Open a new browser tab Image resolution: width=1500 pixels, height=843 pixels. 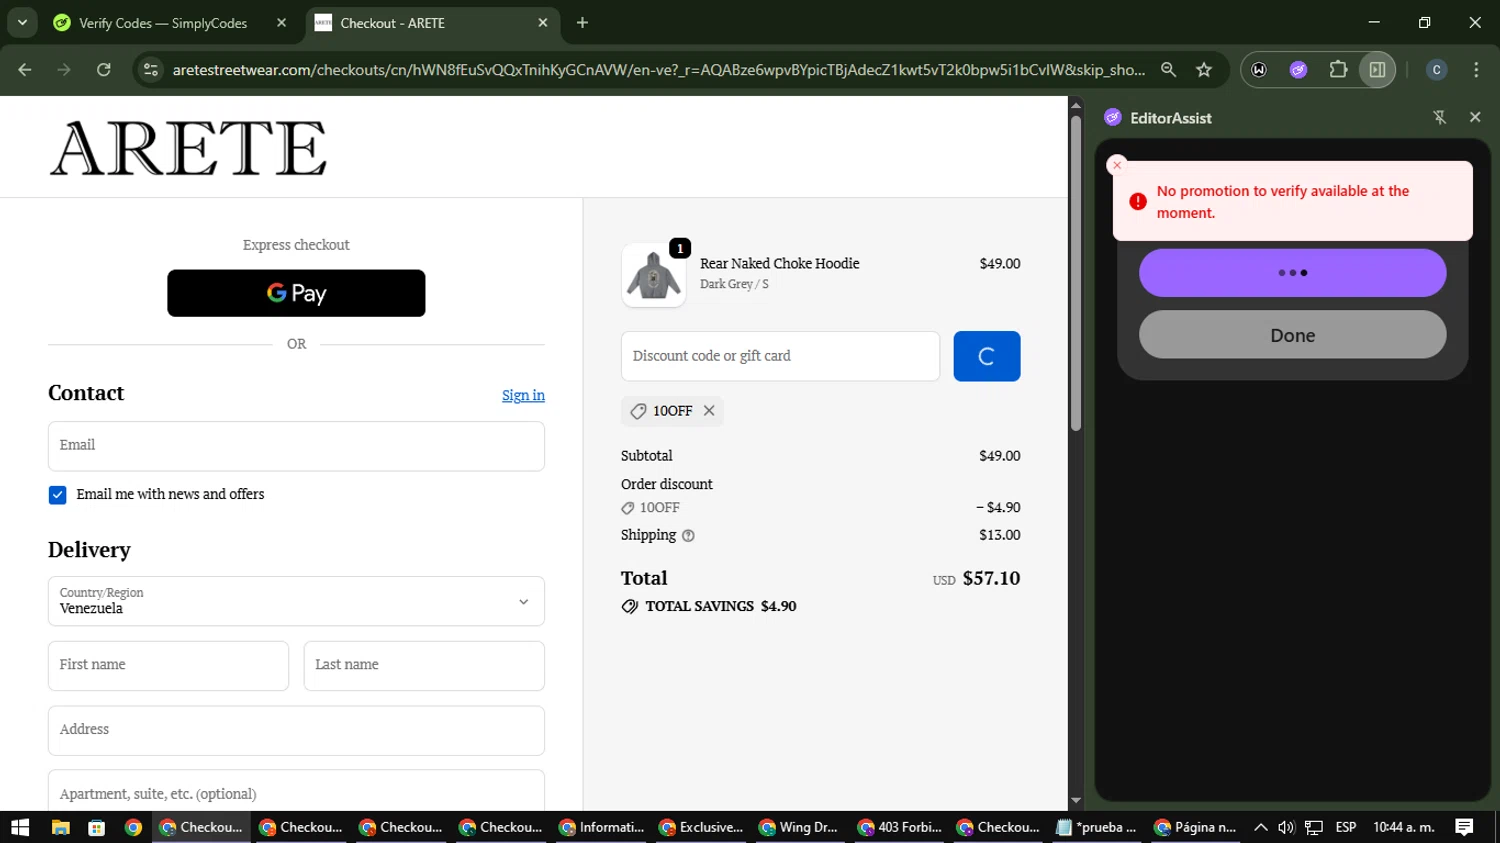click(x=582, y=23)
